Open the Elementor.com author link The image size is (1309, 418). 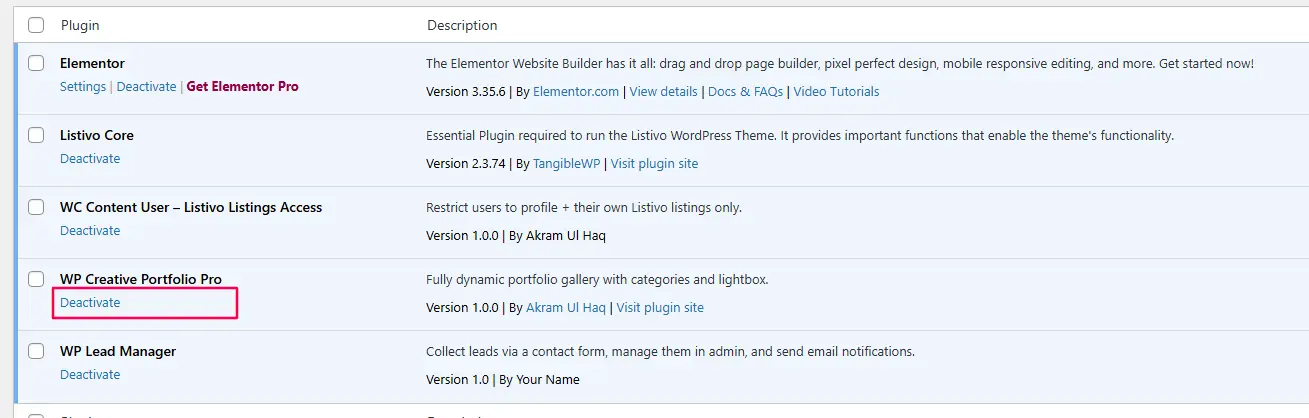tap(576, 92)
